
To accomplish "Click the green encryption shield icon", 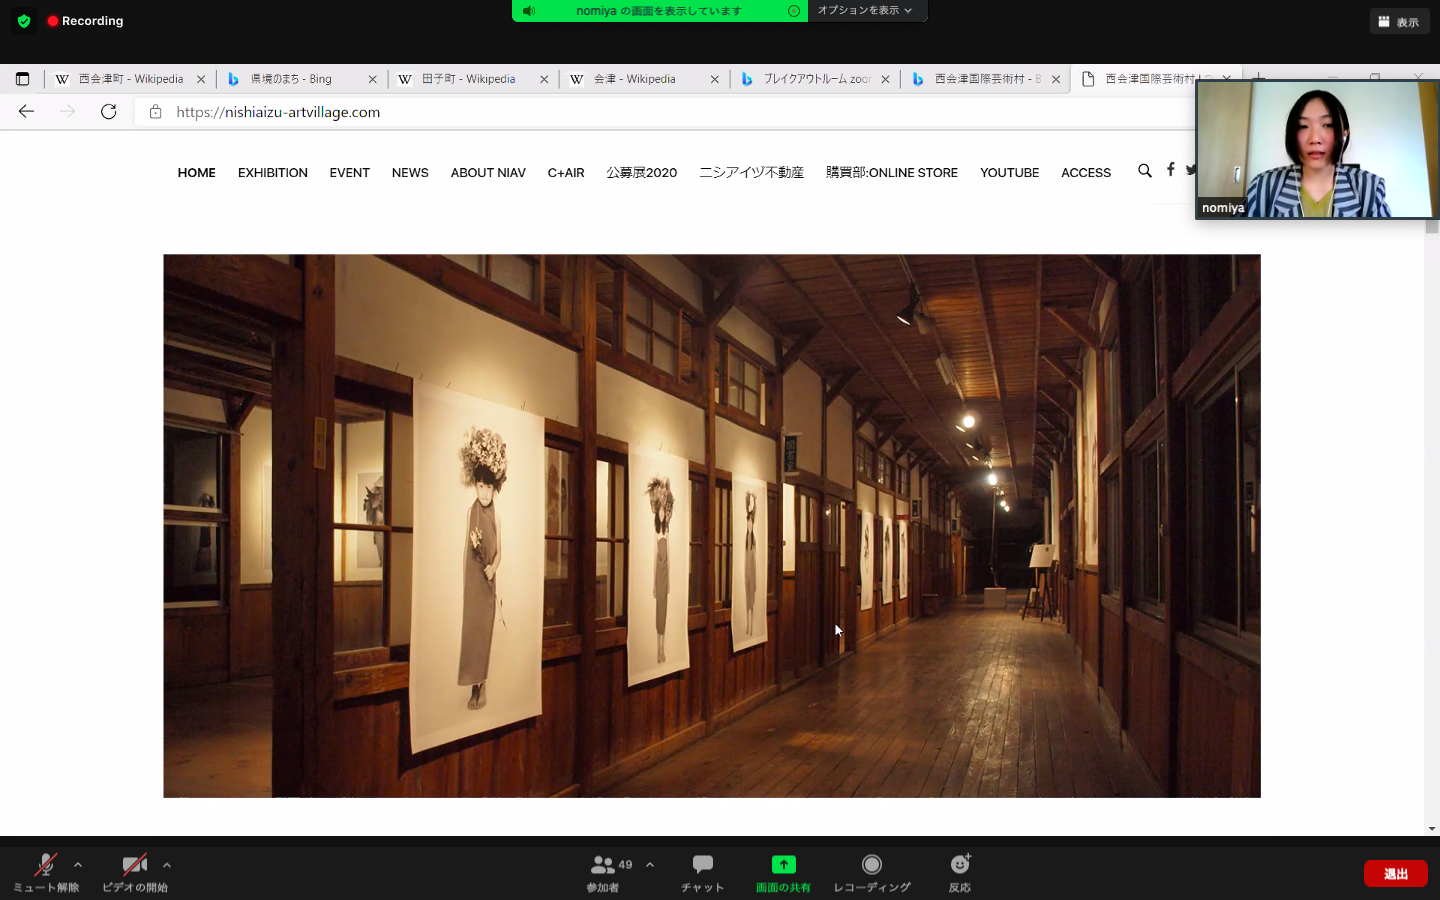I will click(24, 21).
